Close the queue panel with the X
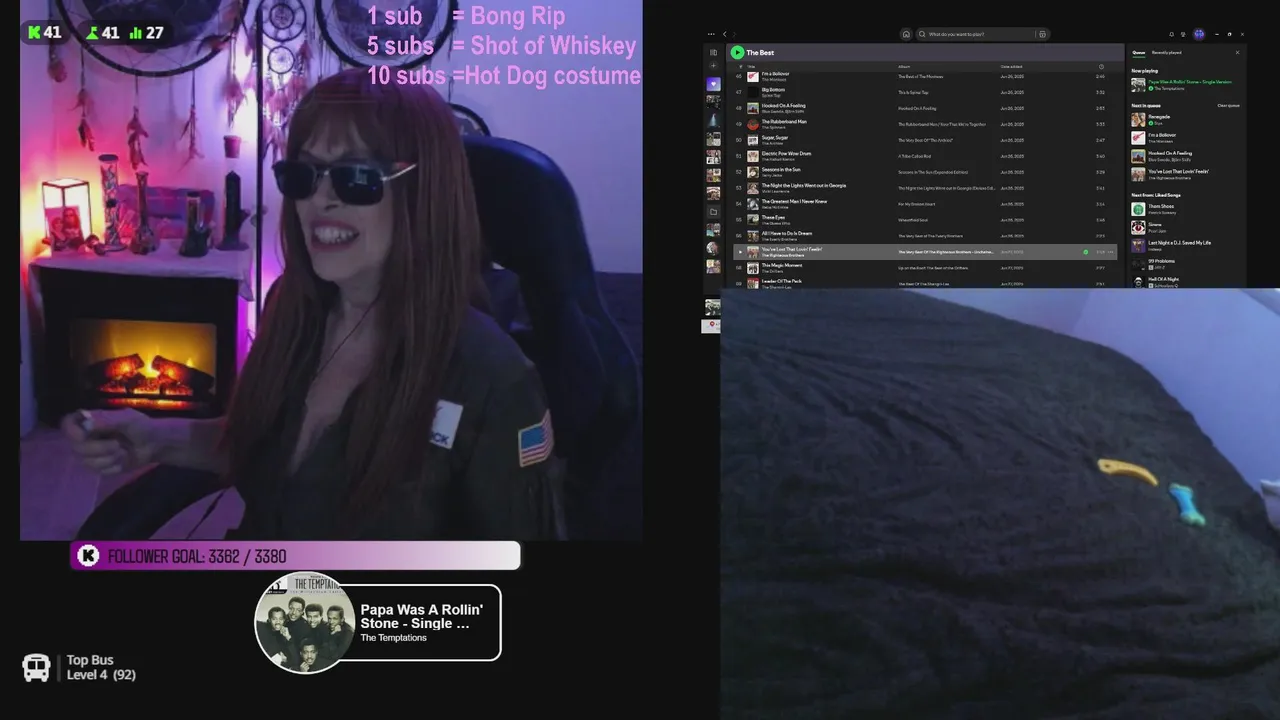 coord(1237,52)
